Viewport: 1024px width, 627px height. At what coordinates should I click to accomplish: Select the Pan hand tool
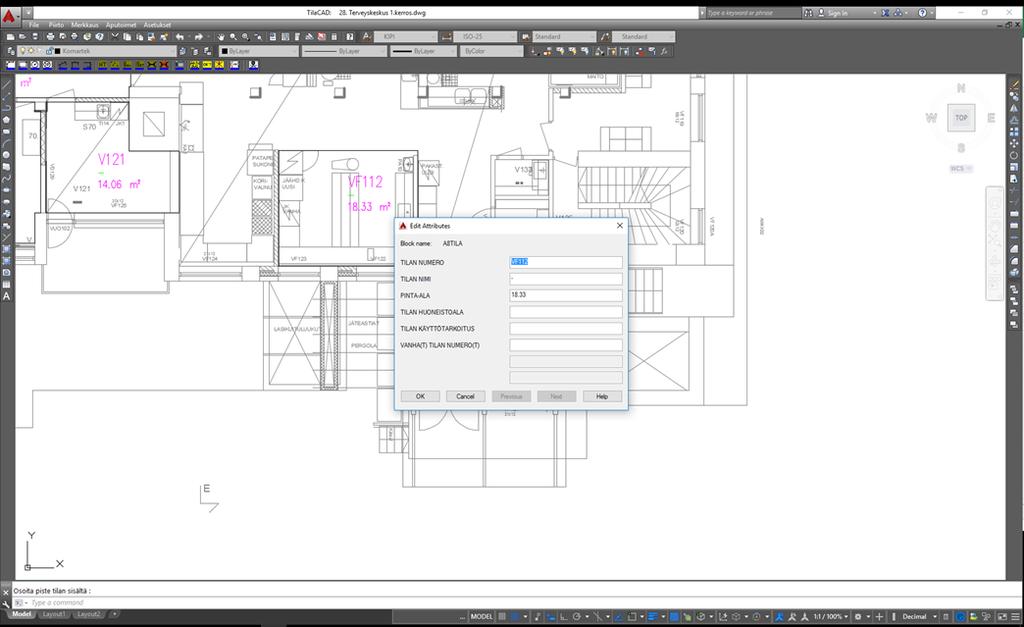(221, 37)
